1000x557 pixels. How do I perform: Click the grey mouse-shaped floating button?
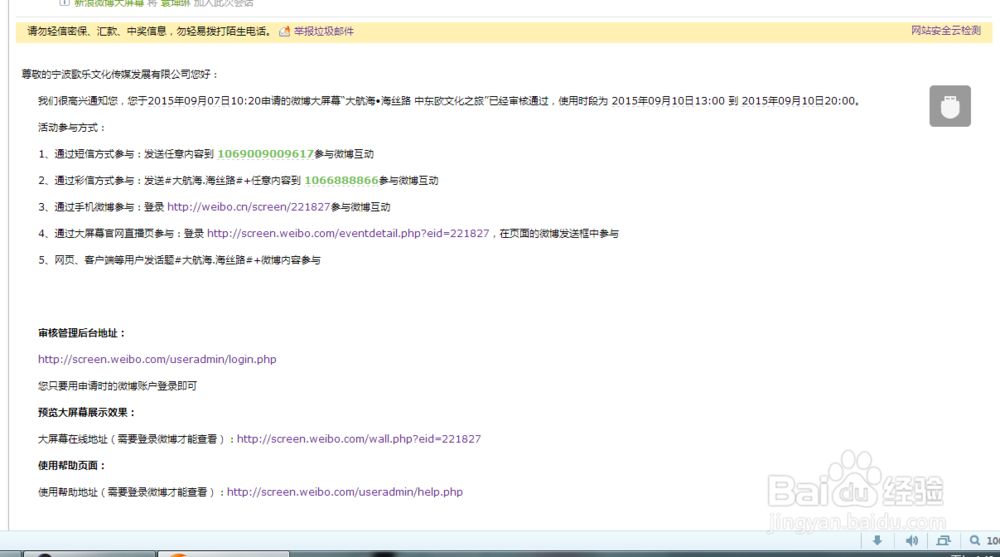pos(950,106)
